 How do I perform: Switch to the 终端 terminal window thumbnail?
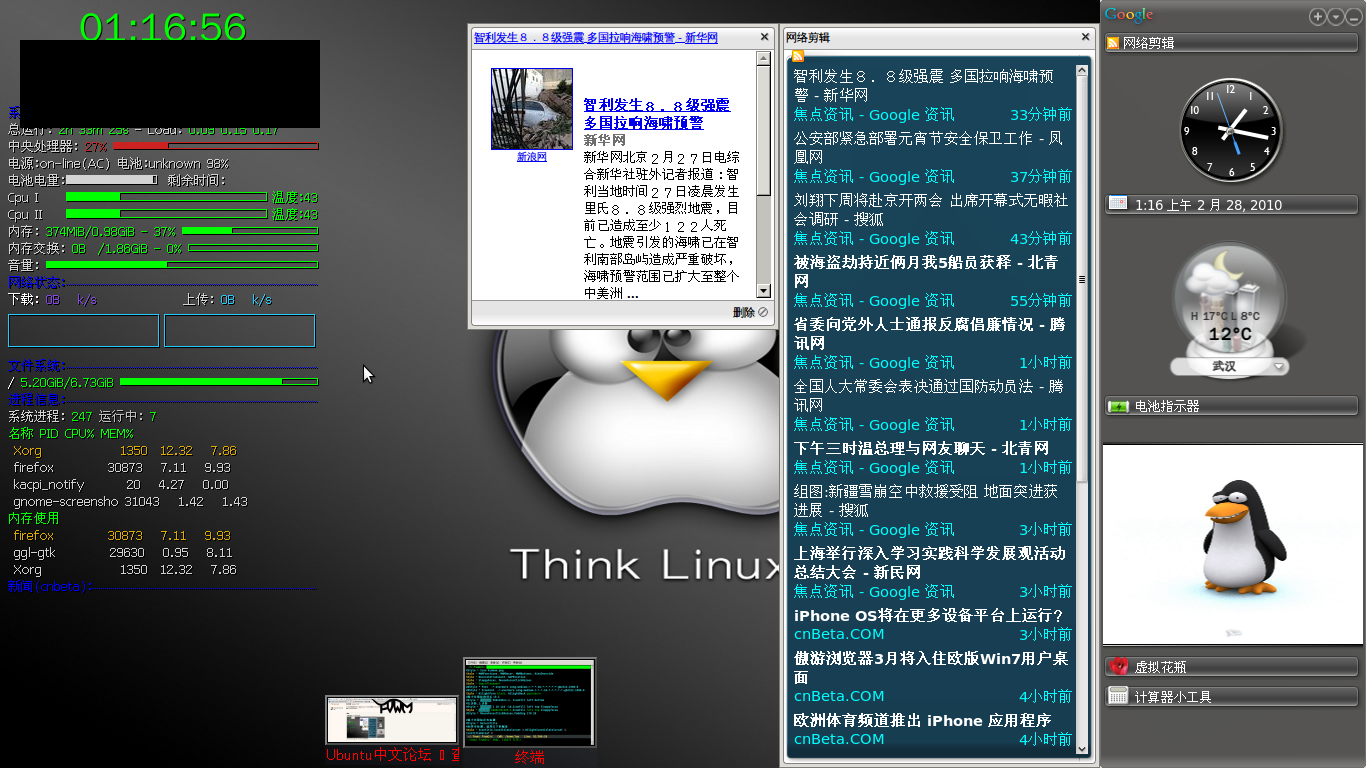(530, 702)
